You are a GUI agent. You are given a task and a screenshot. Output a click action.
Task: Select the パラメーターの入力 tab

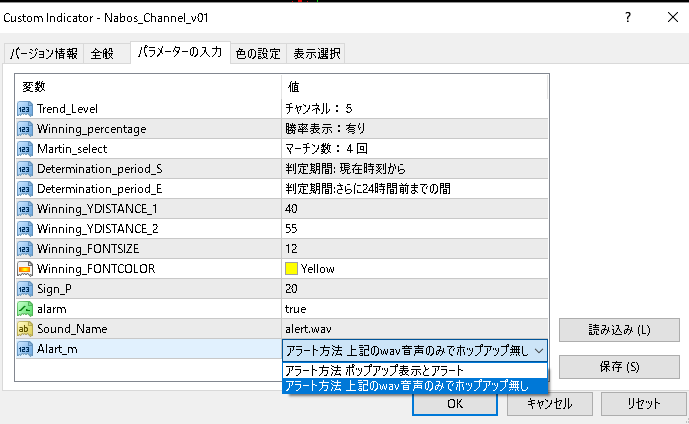(180, 52)
